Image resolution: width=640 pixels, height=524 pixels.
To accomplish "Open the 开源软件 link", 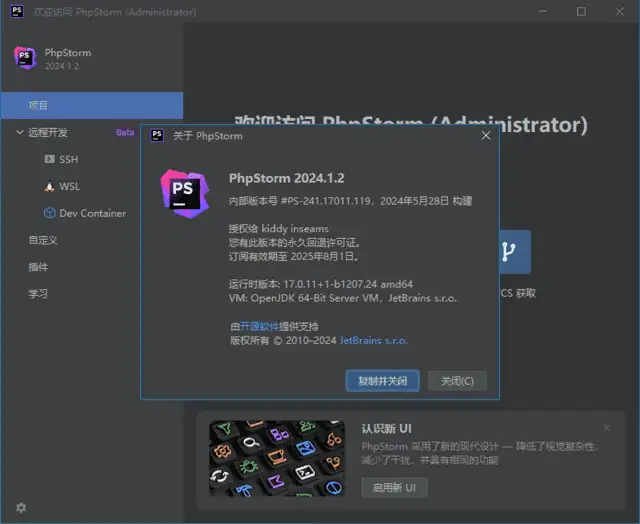I will click(x=256, y=326).
